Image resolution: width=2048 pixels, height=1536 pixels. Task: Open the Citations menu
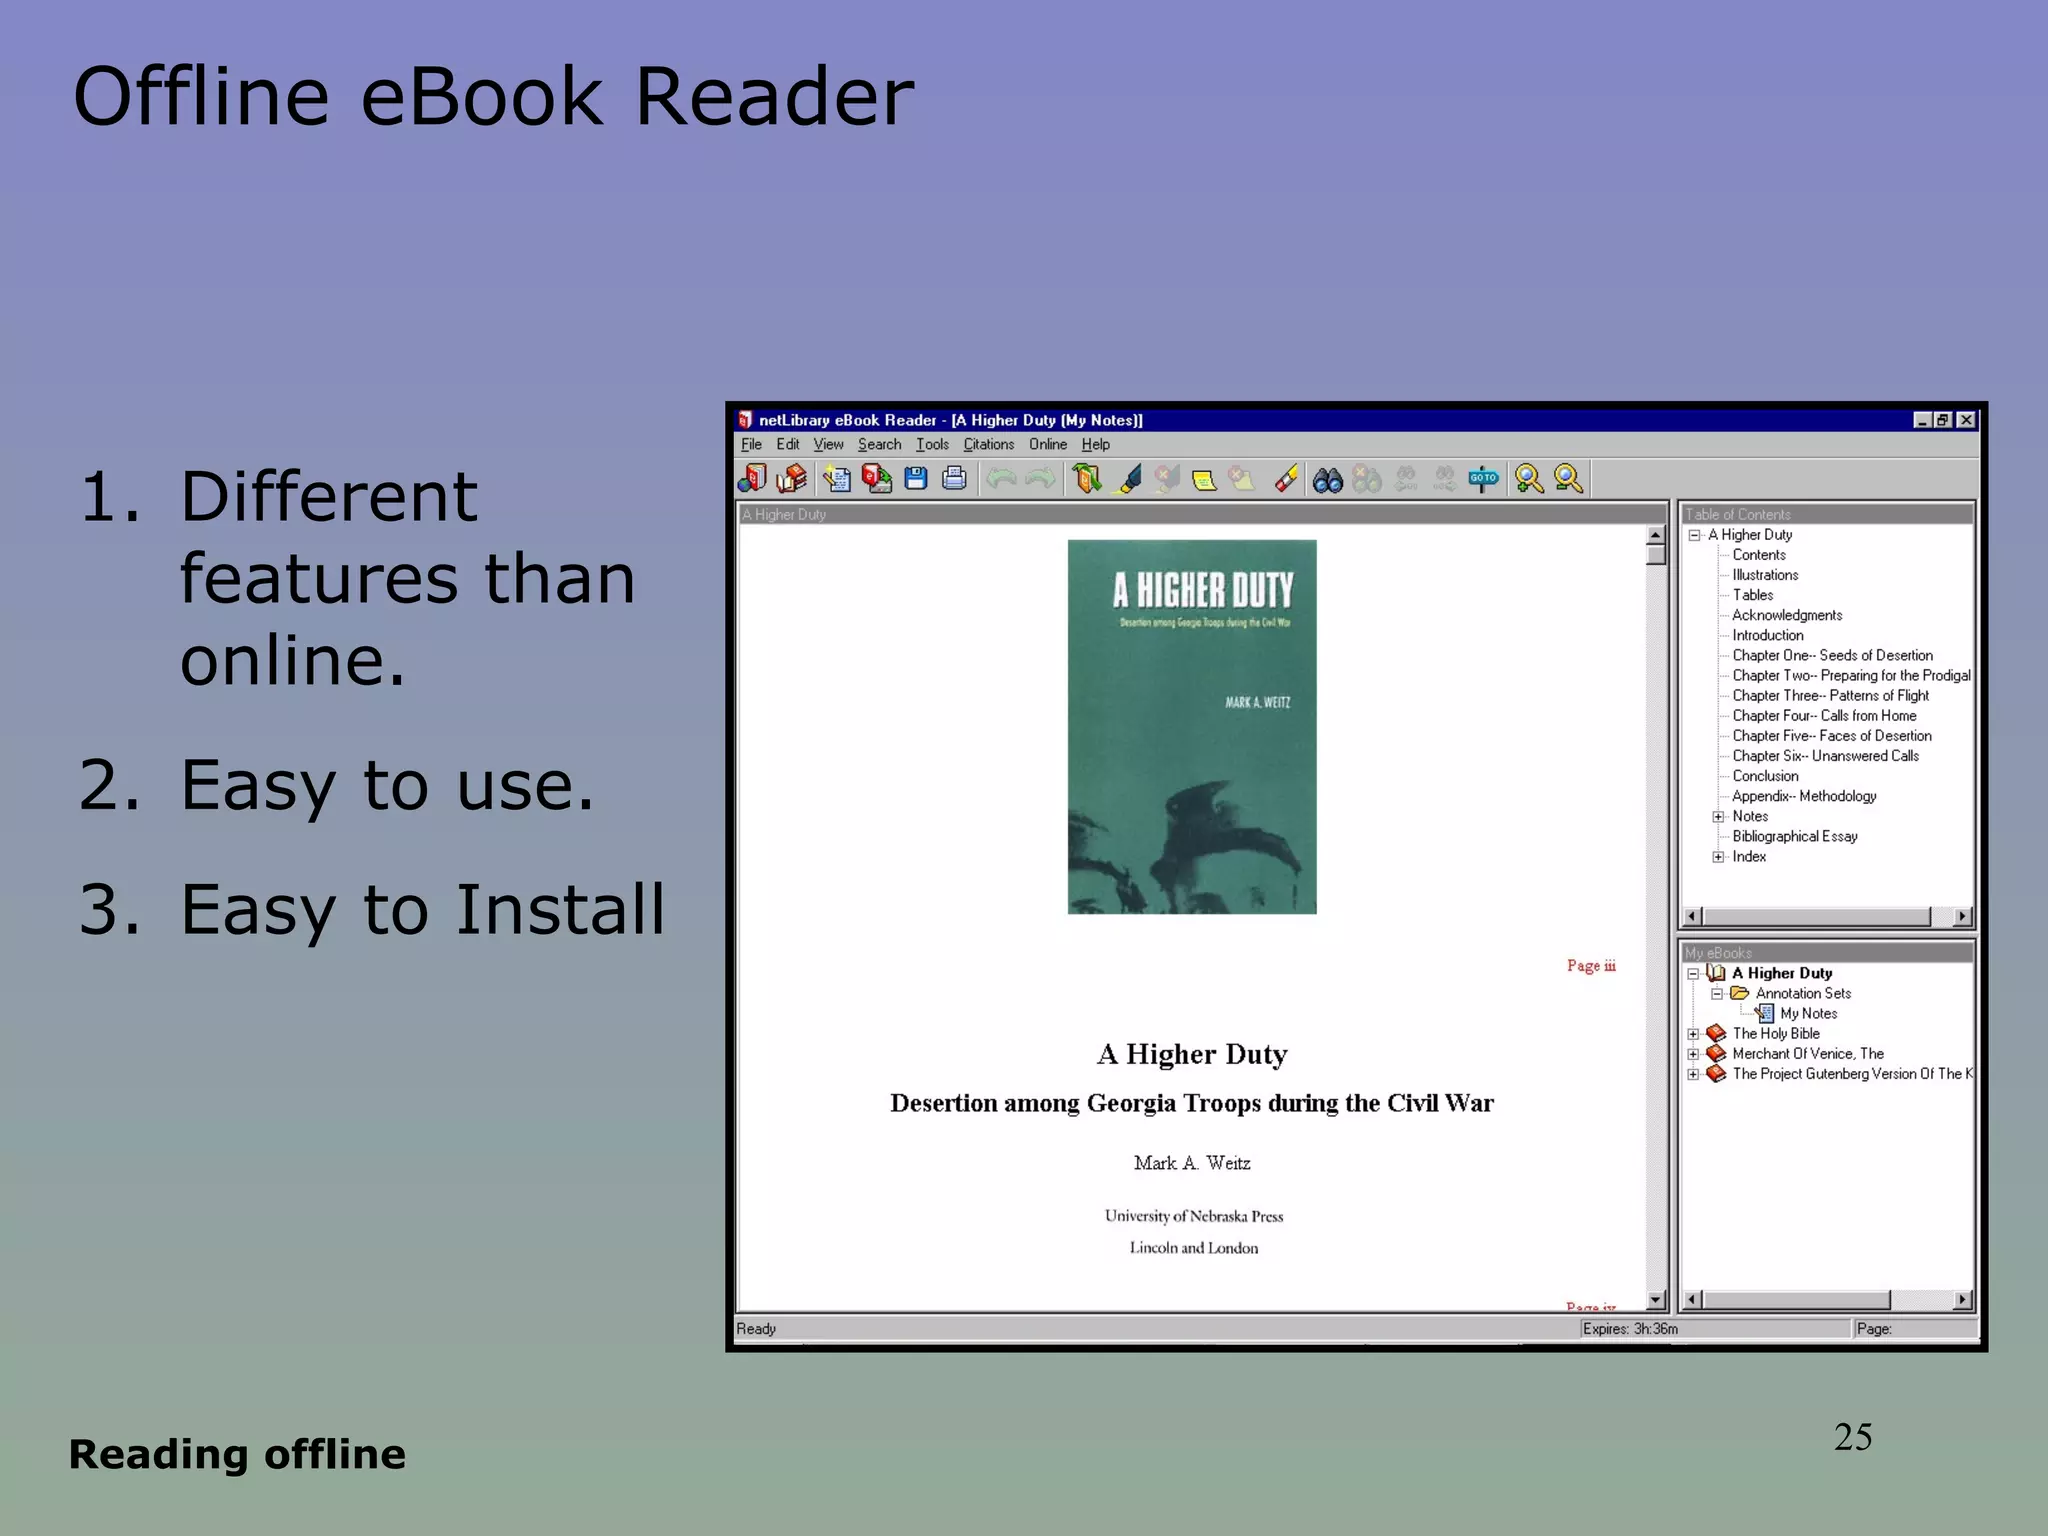989,444
